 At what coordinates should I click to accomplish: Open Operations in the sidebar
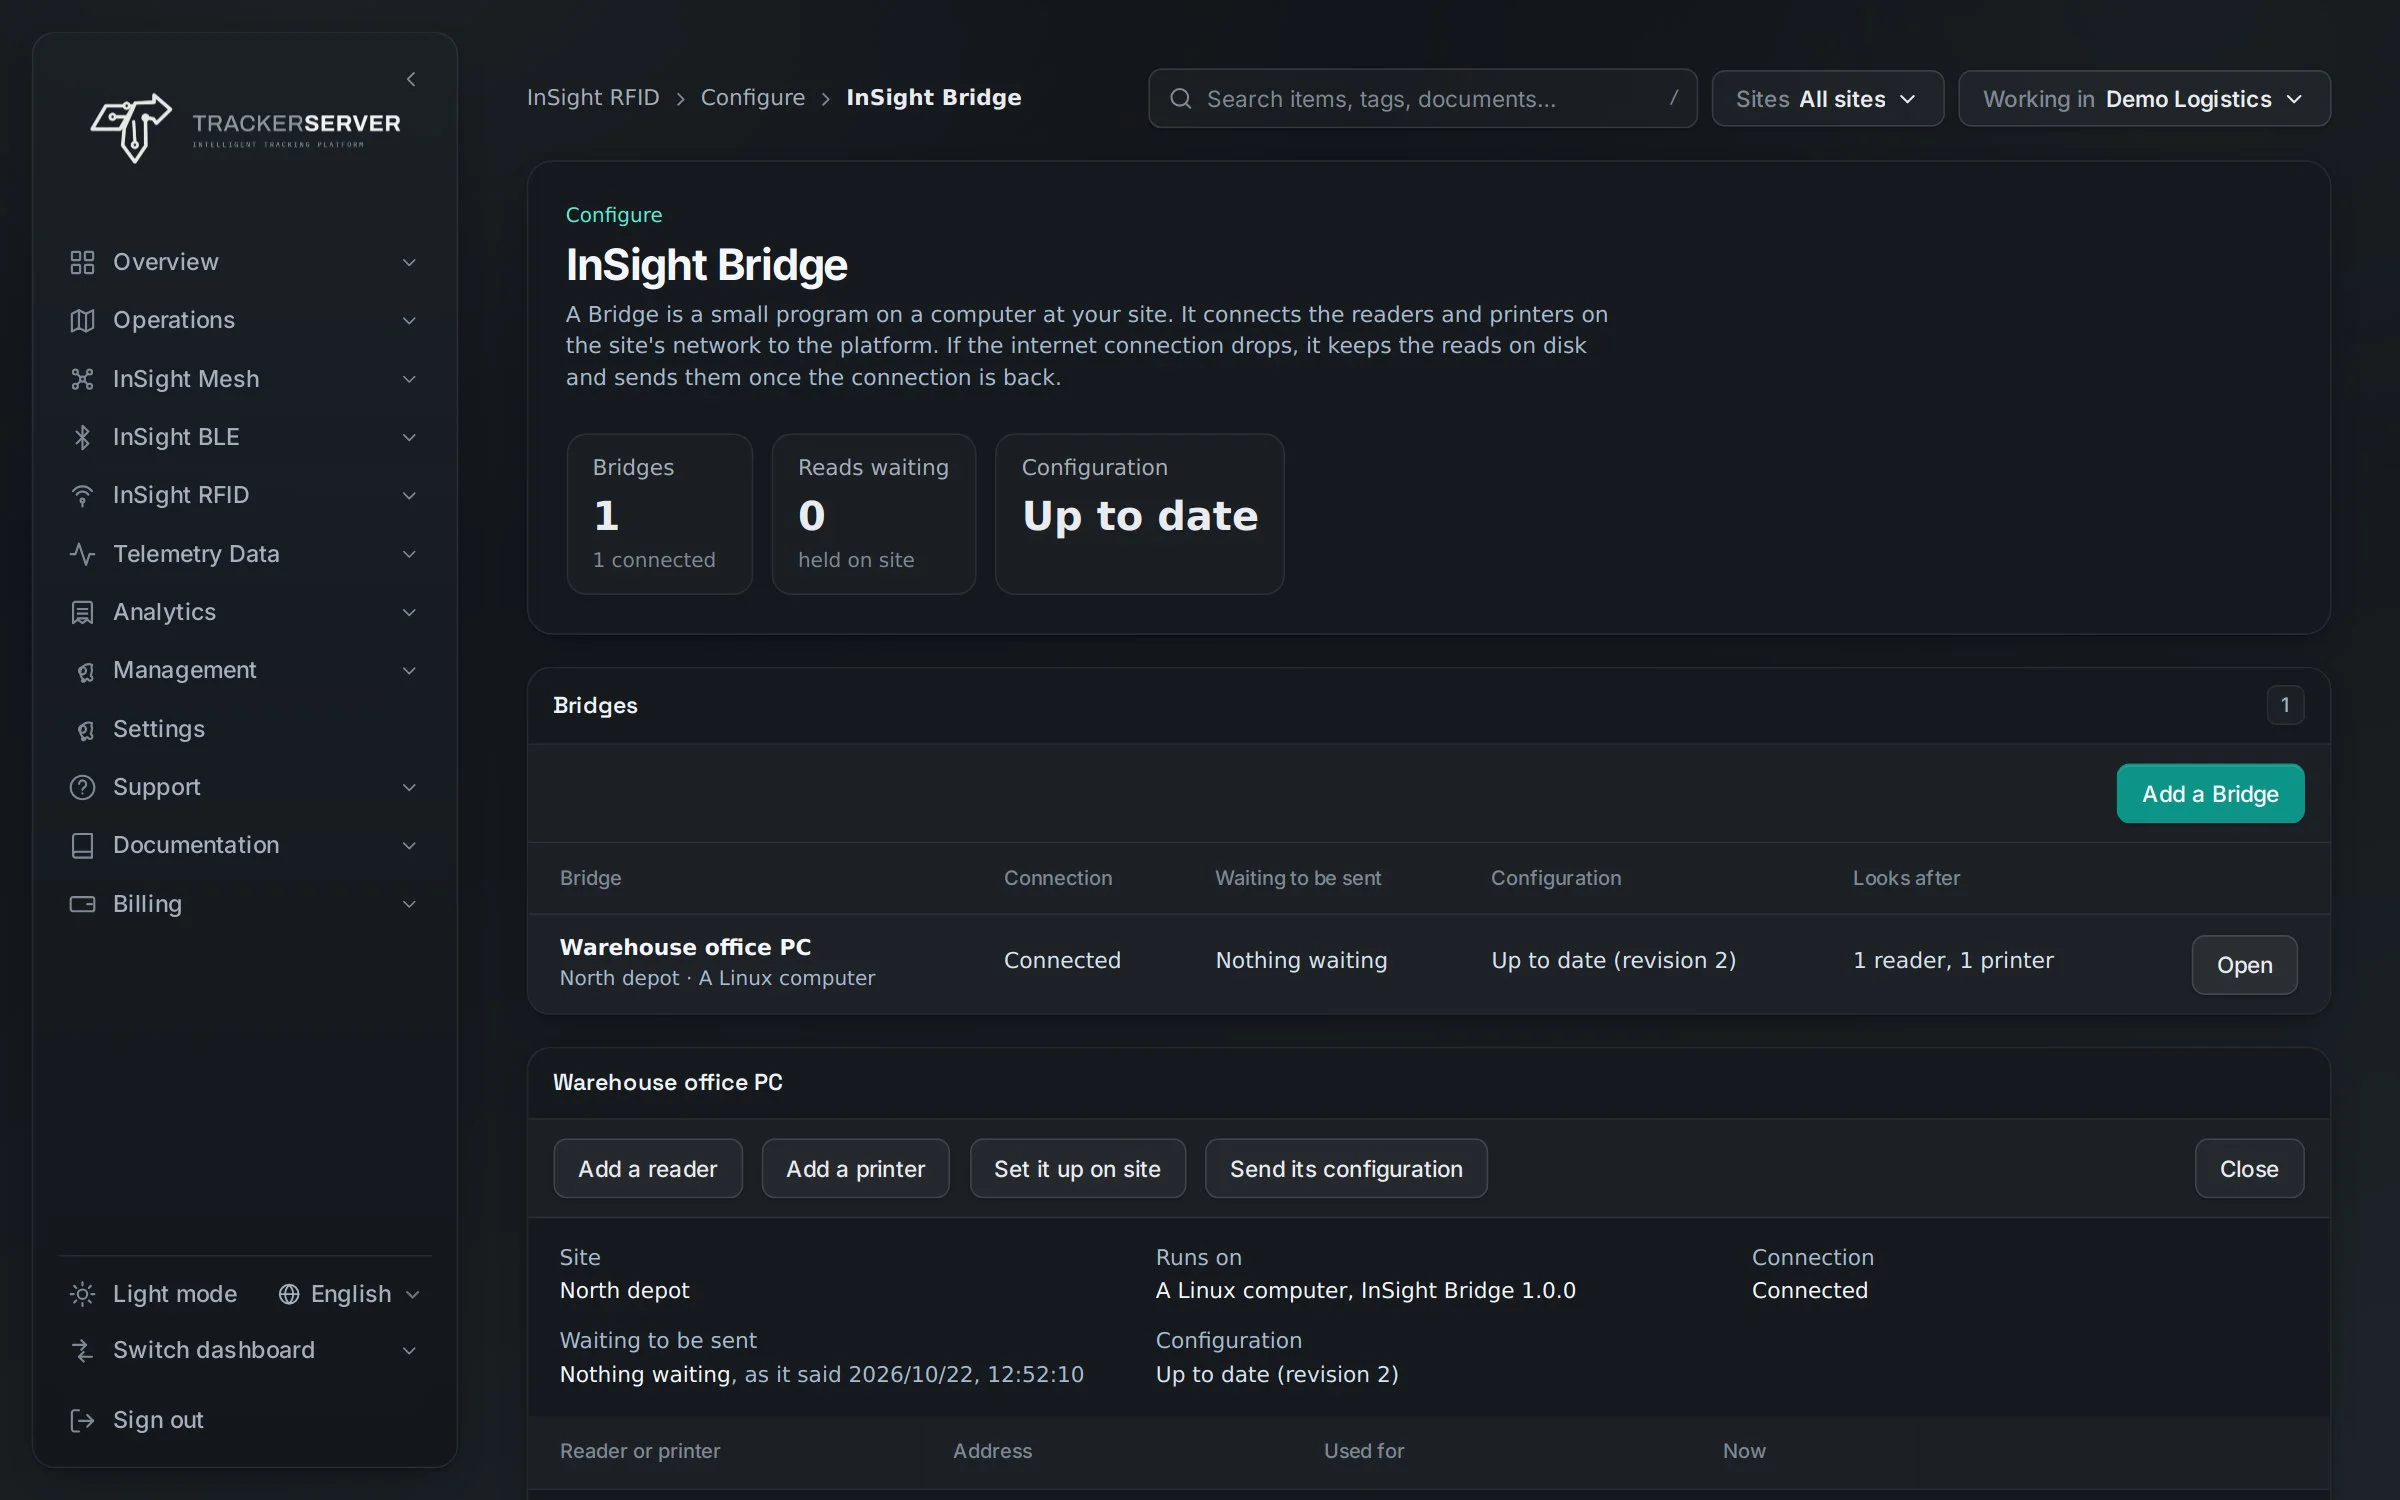tap(244, 320)
